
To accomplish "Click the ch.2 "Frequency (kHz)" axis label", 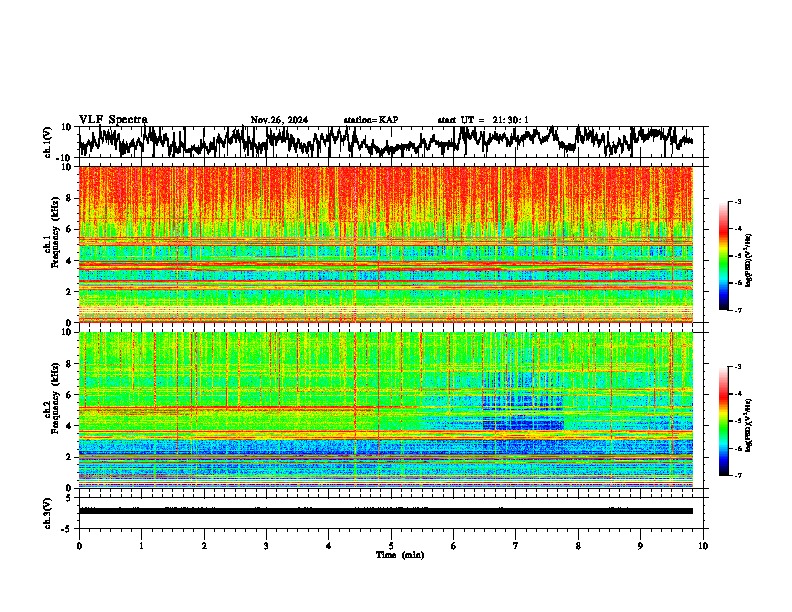I will click(x=55, y=398).
